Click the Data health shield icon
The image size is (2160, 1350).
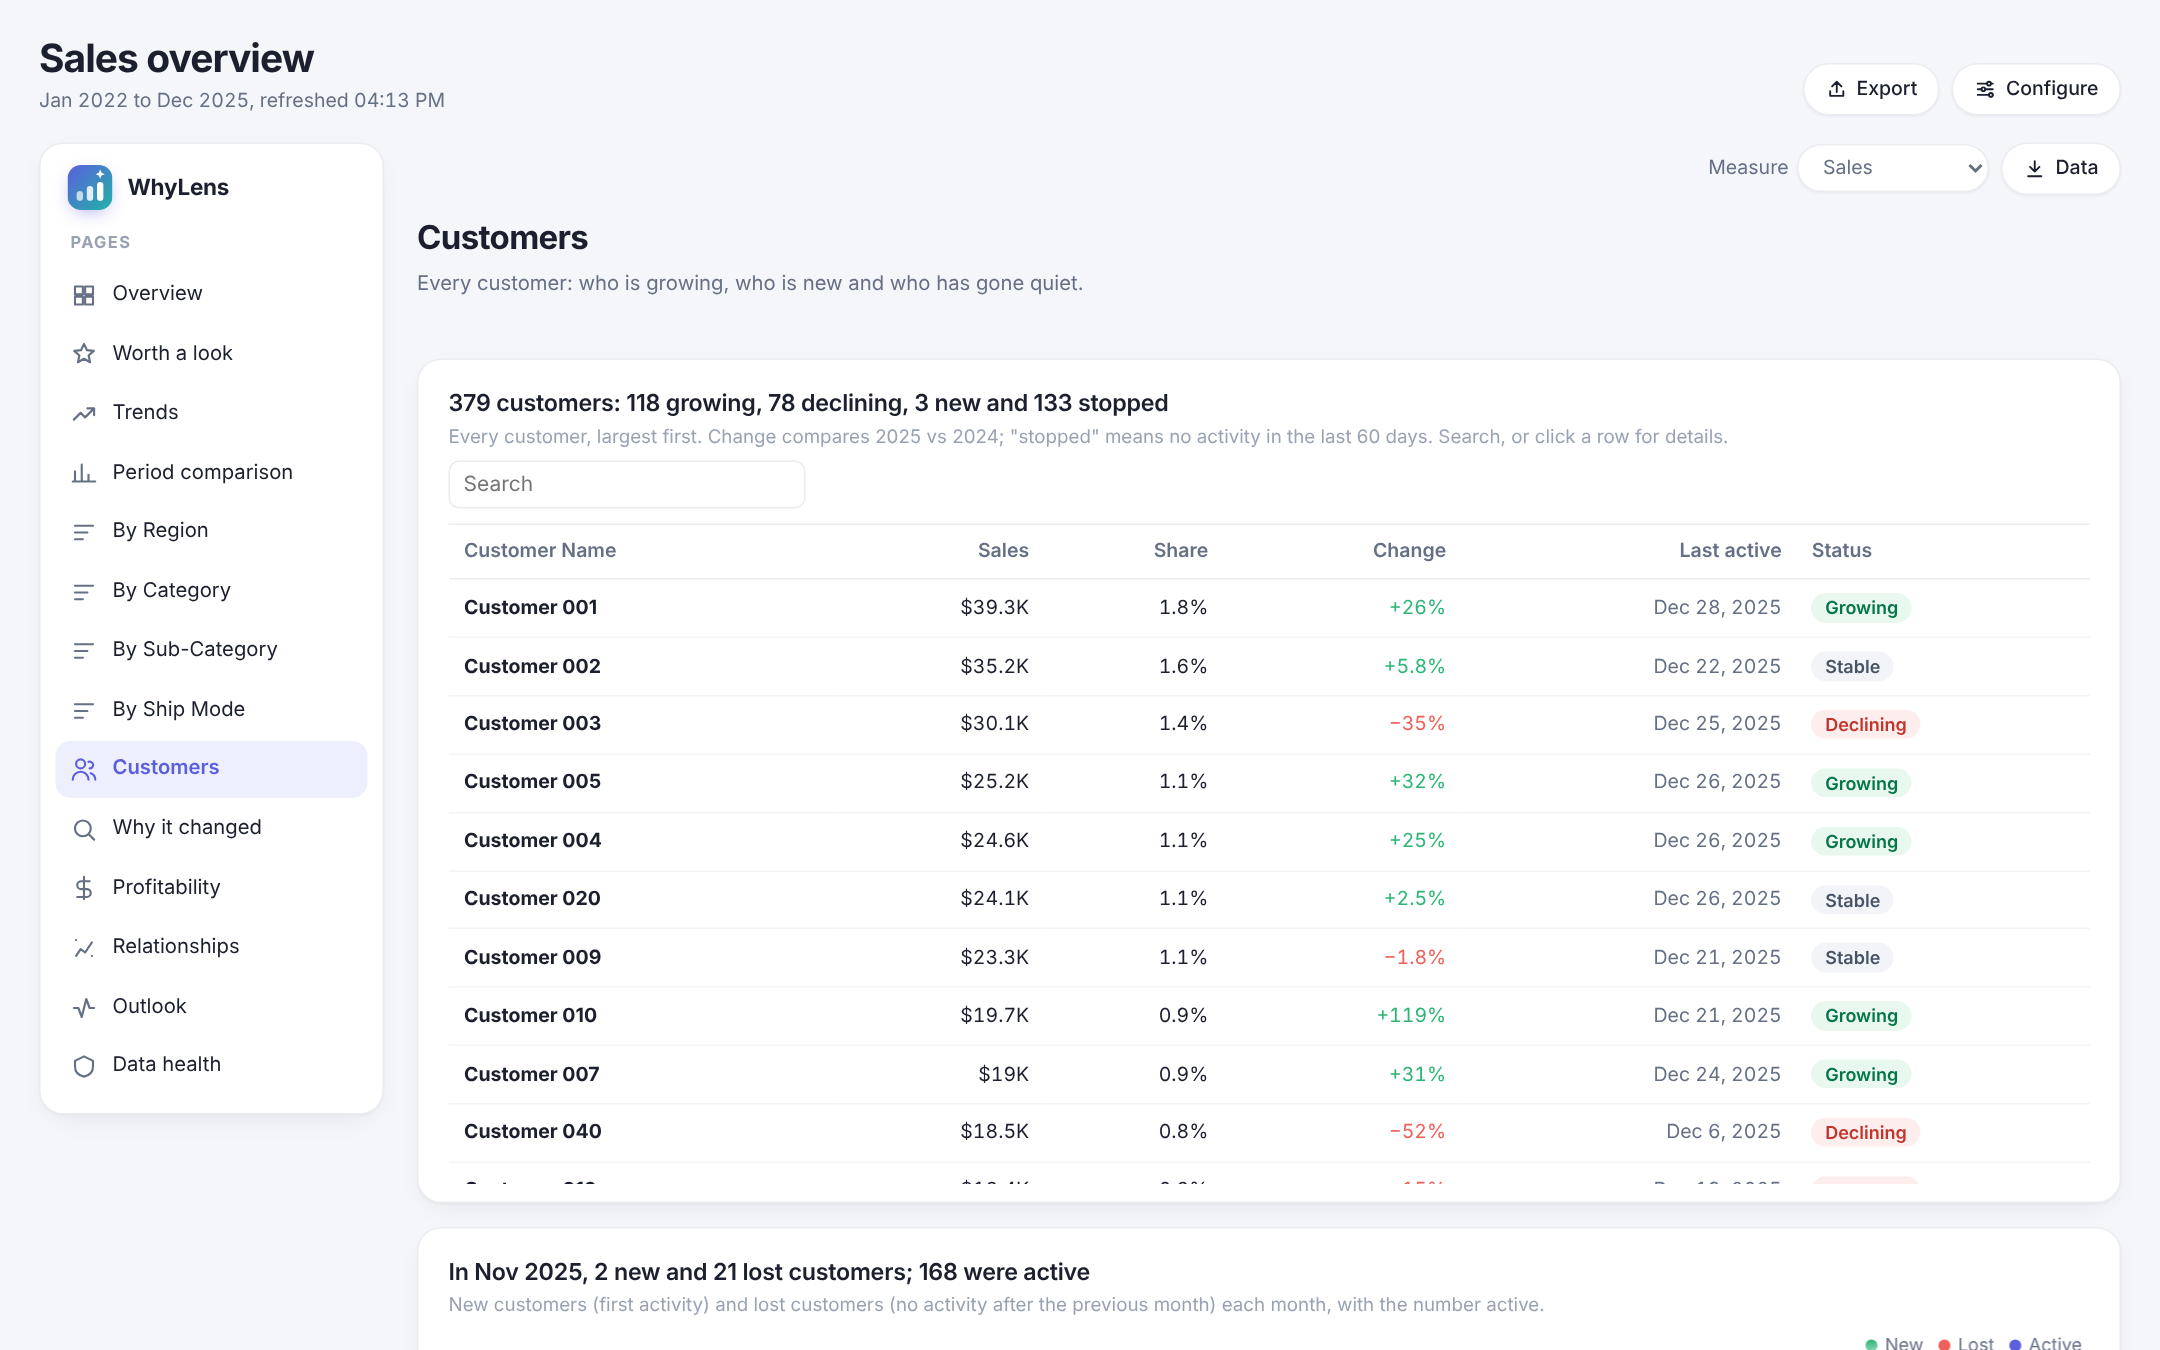84,1066
